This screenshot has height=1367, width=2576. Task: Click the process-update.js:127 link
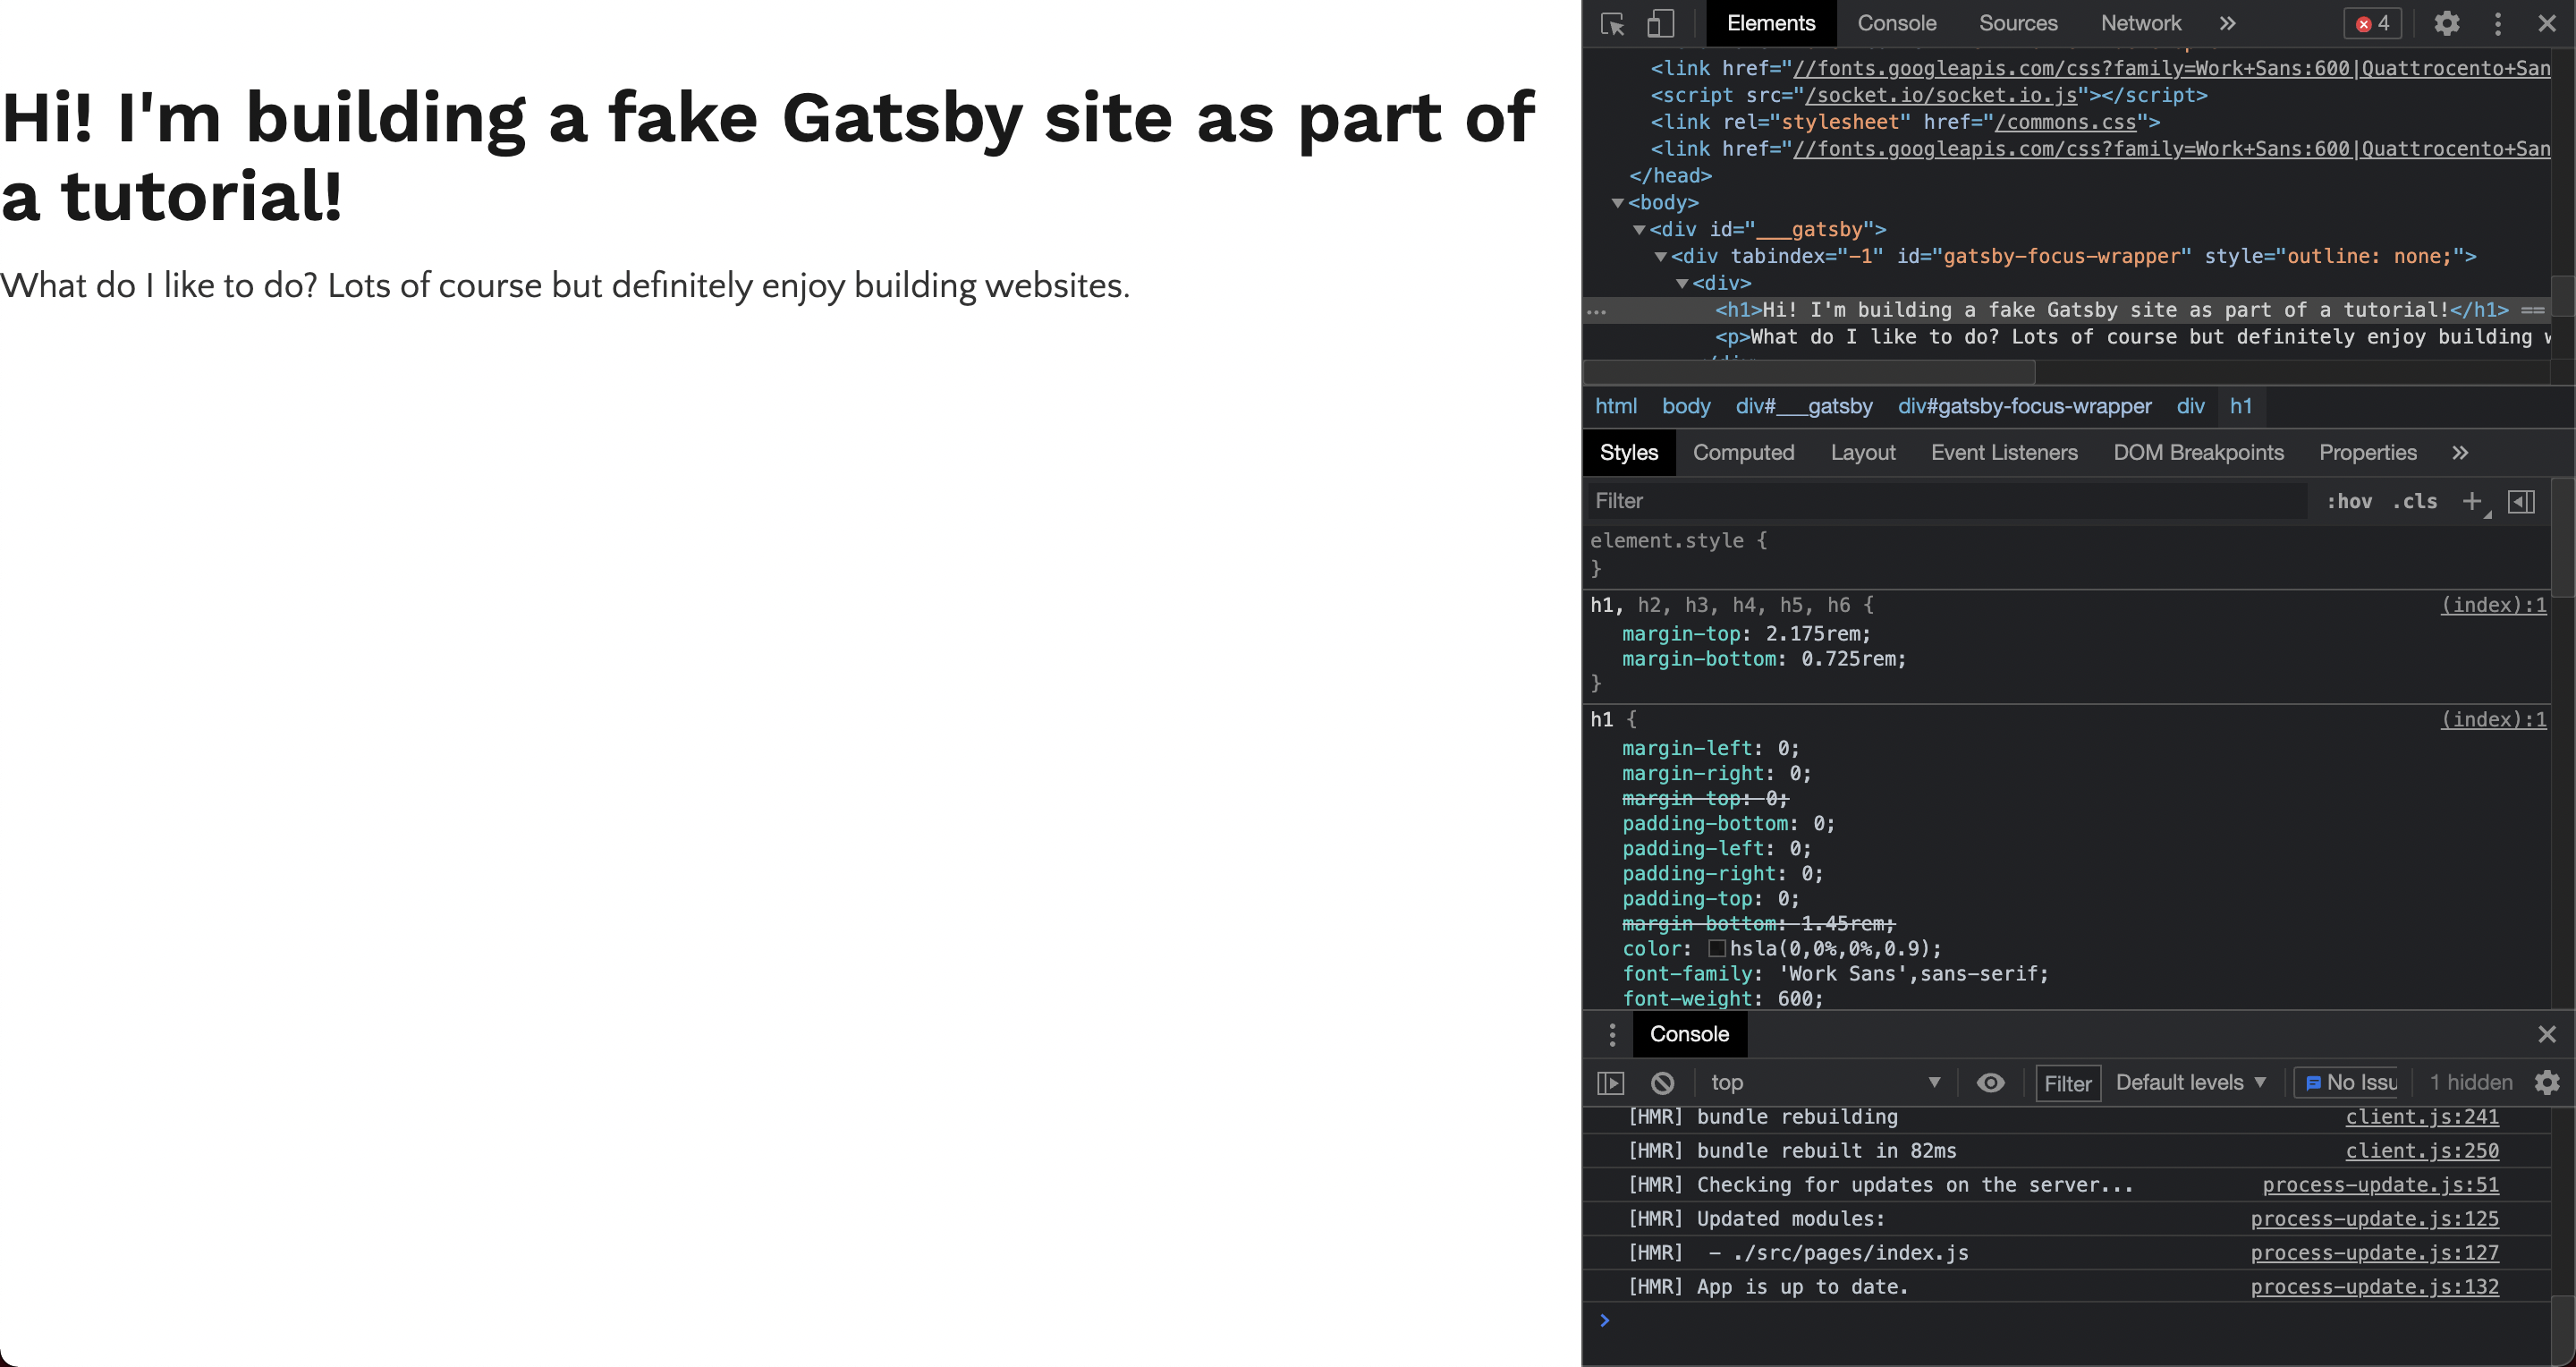[2375, 1252]
